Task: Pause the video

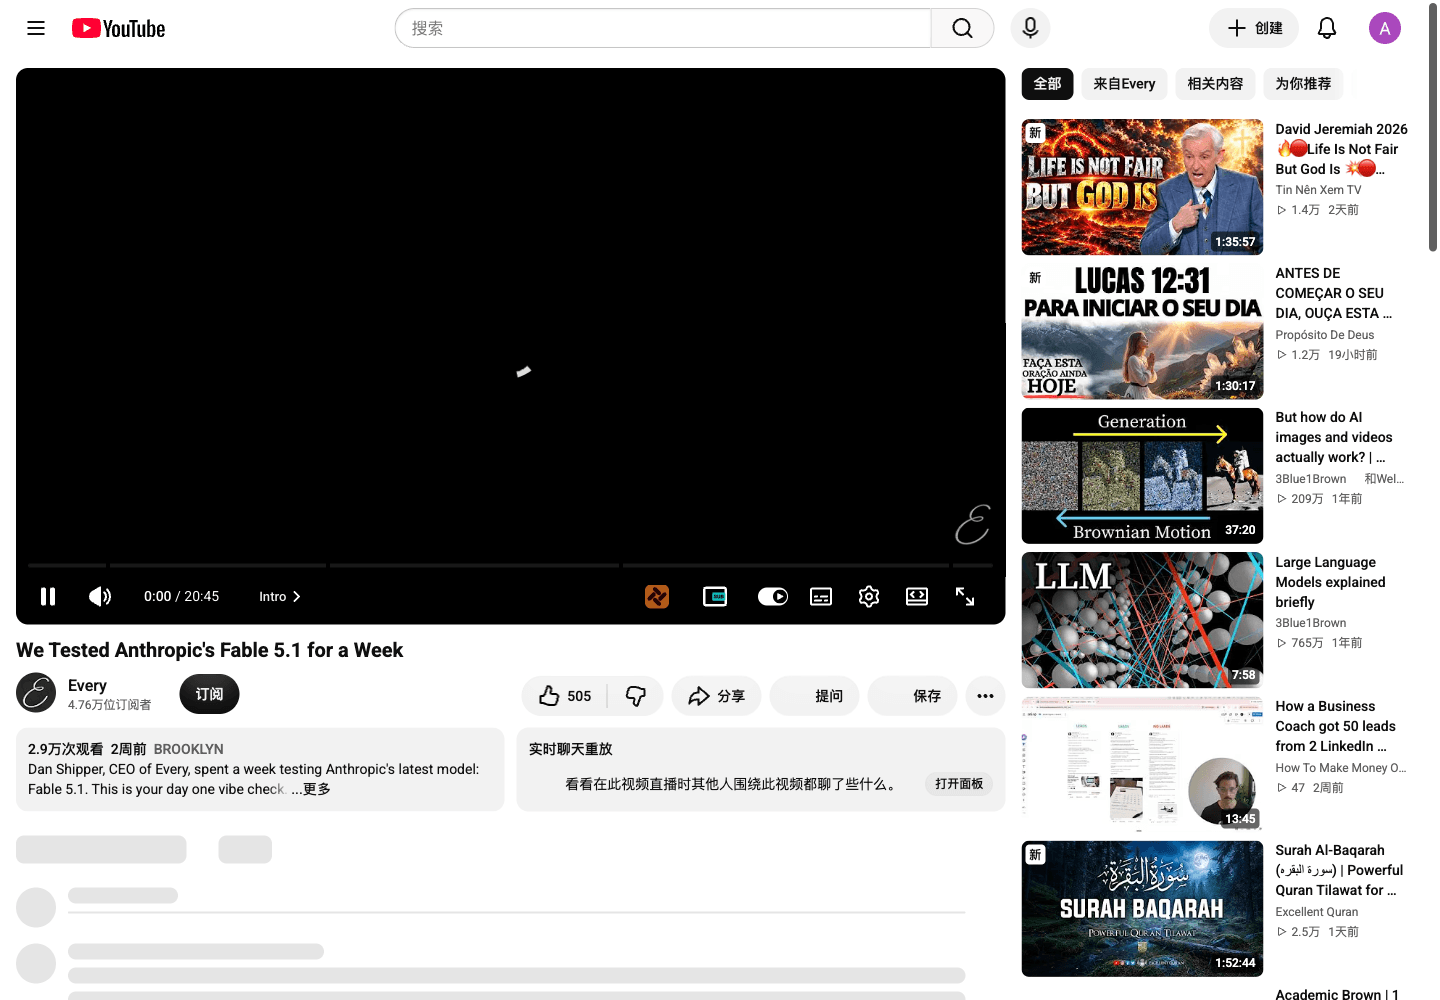Action: 48,596
